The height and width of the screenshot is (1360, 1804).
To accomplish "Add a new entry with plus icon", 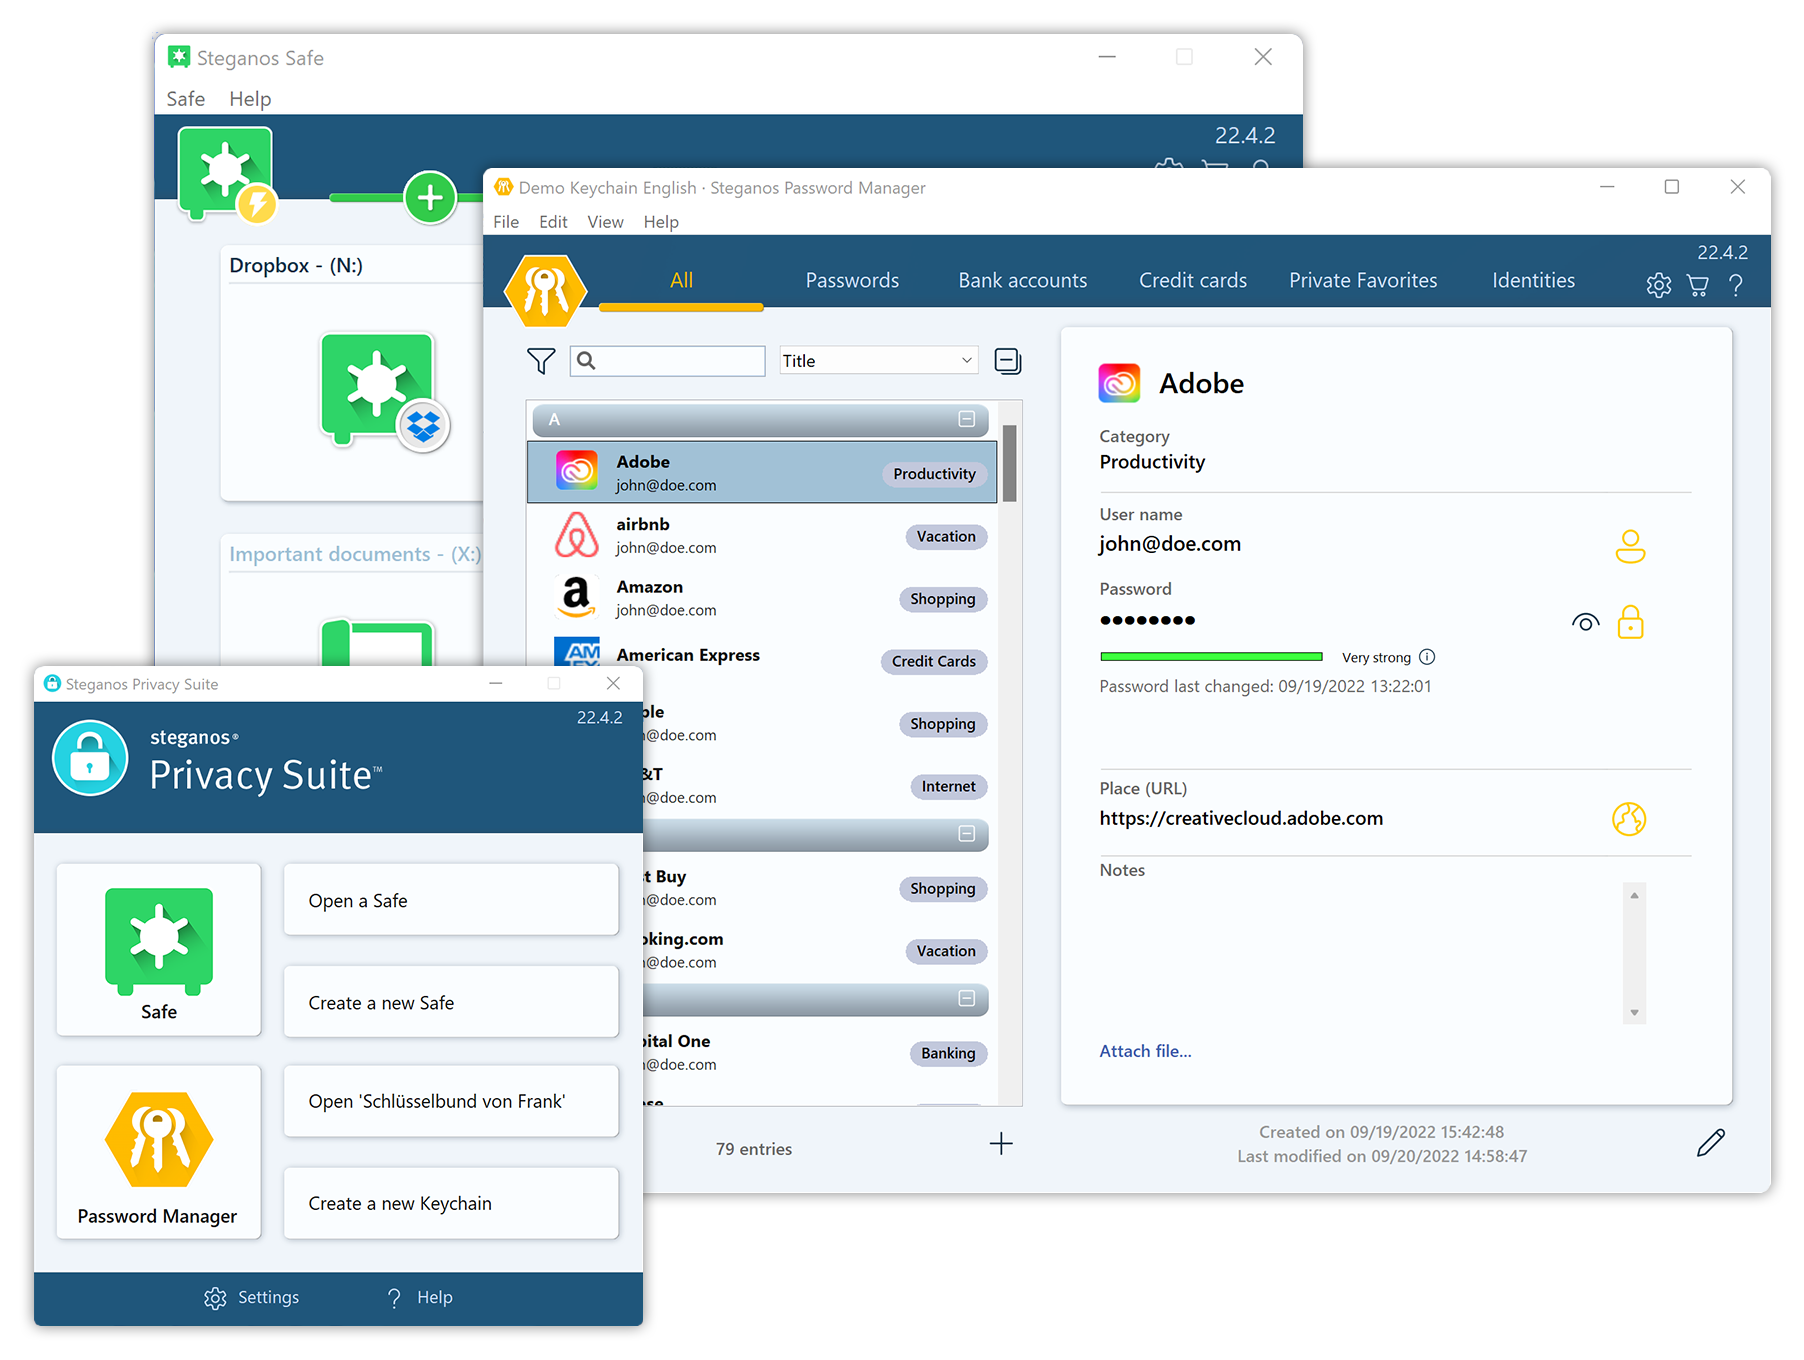I will pos(1001,1144).
